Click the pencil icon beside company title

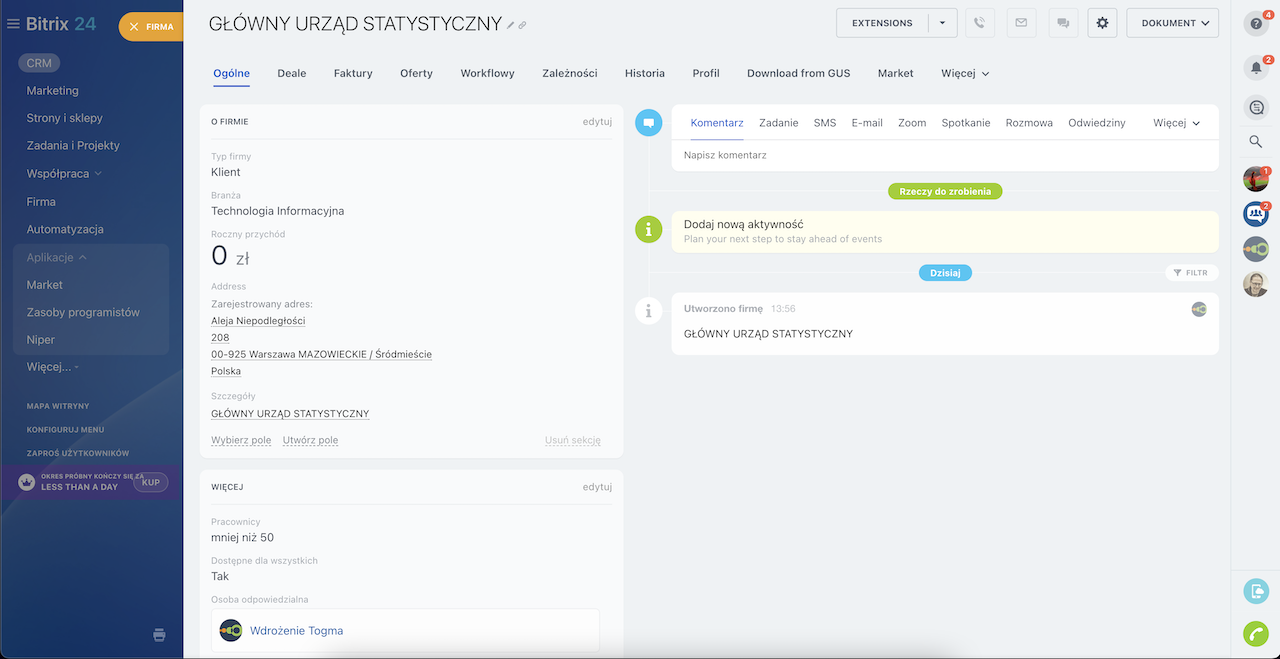511,25
